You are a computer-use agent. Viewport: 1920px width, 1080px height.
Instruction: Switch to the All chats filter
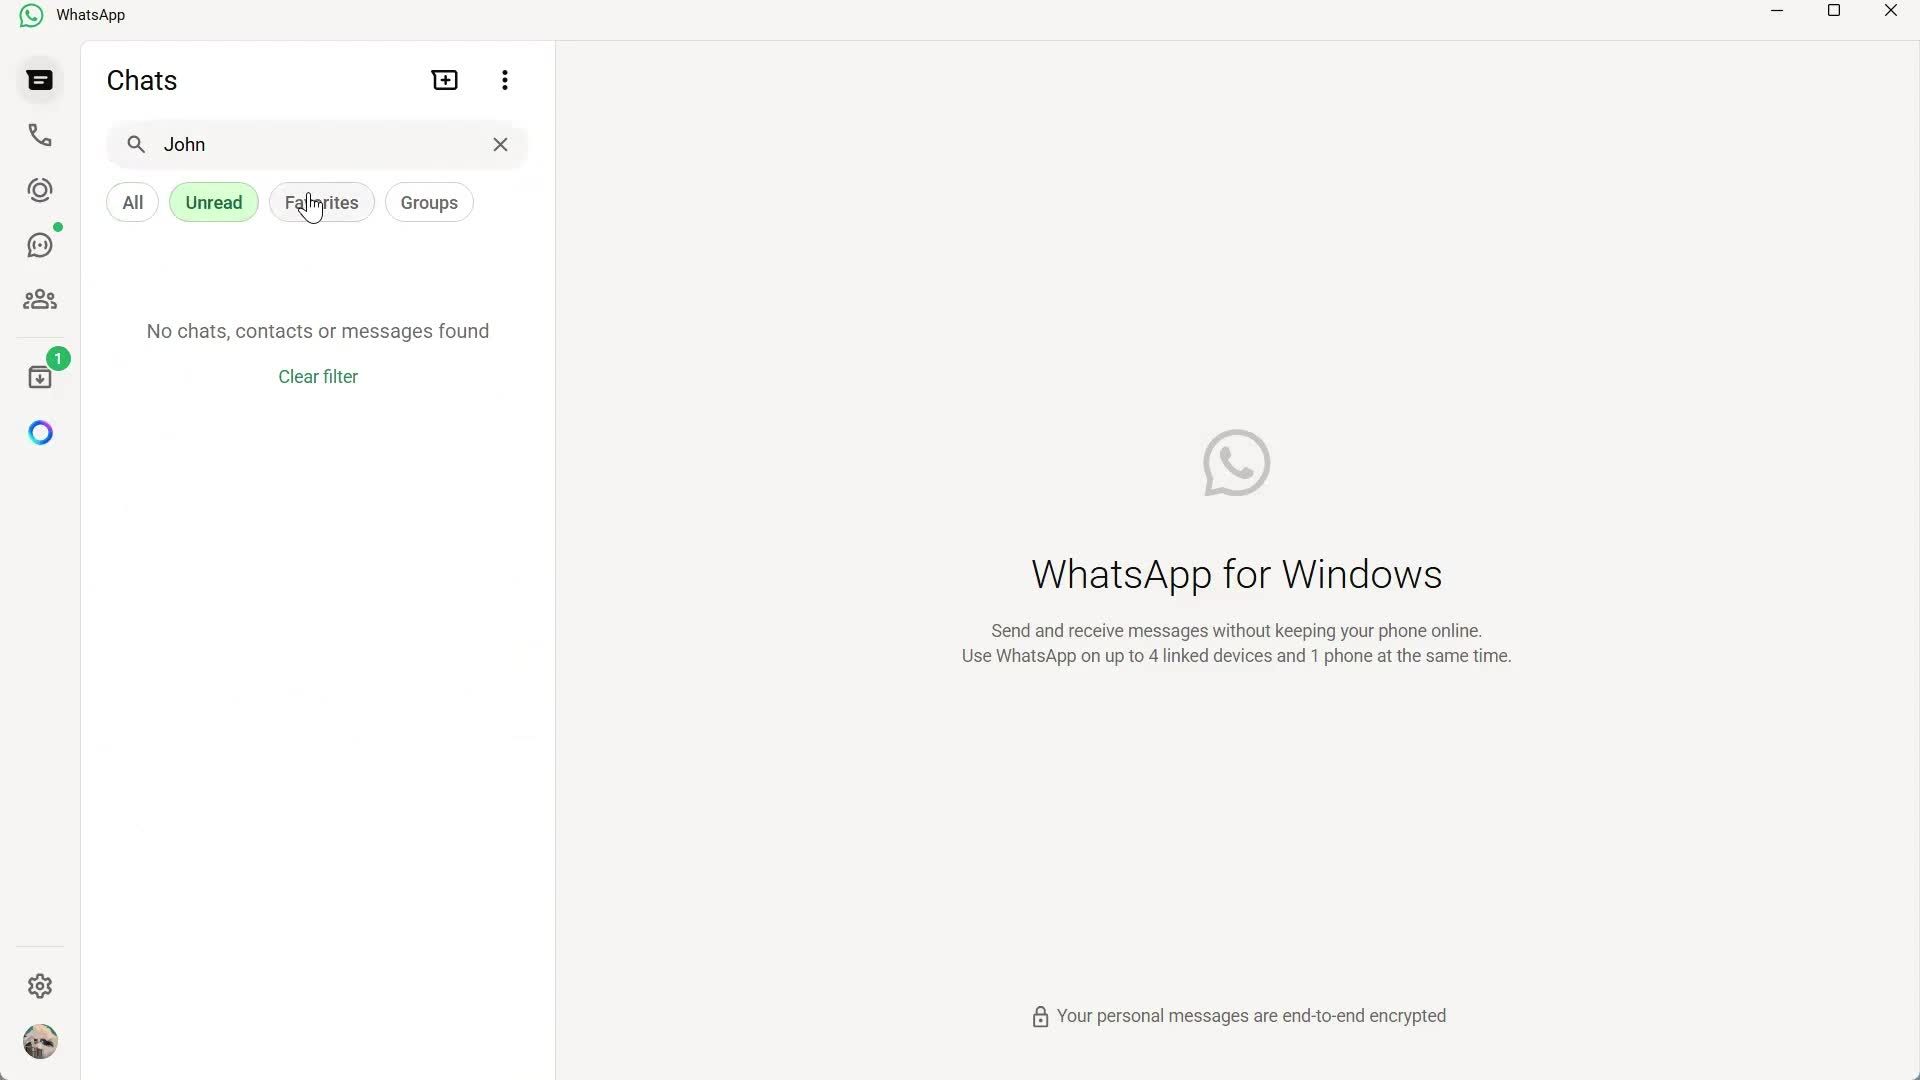pos(132,202)
